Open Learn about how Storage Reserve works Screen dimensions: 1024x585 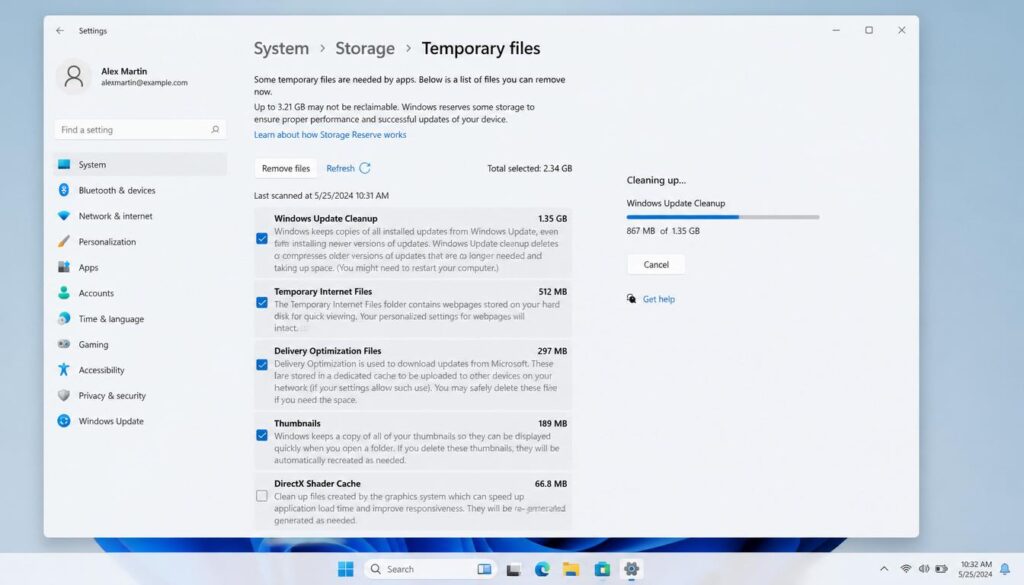[330, 134]
